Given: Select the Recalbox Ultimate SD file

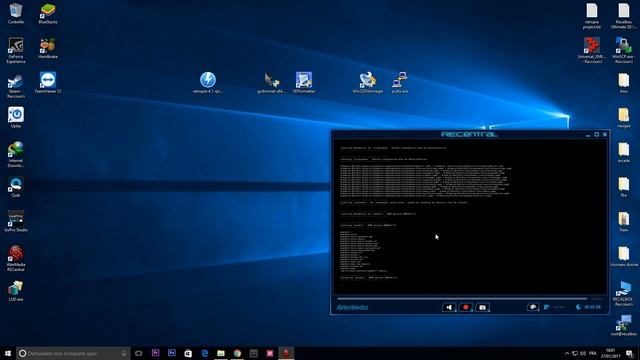Looking at the screenshot, I should click(x=624, y=16).
